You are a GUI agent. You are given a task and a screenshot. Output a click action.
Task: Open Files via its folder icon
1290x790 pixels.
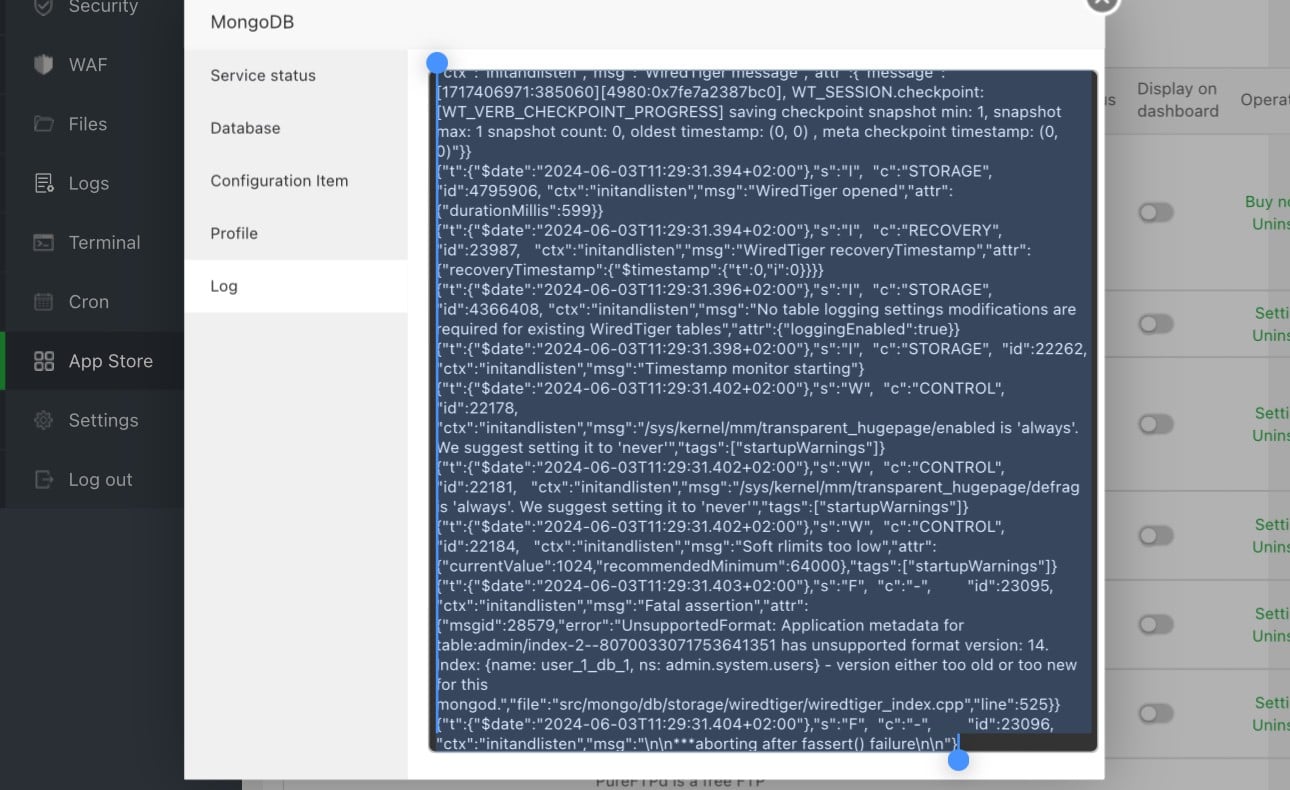point(43,124)
